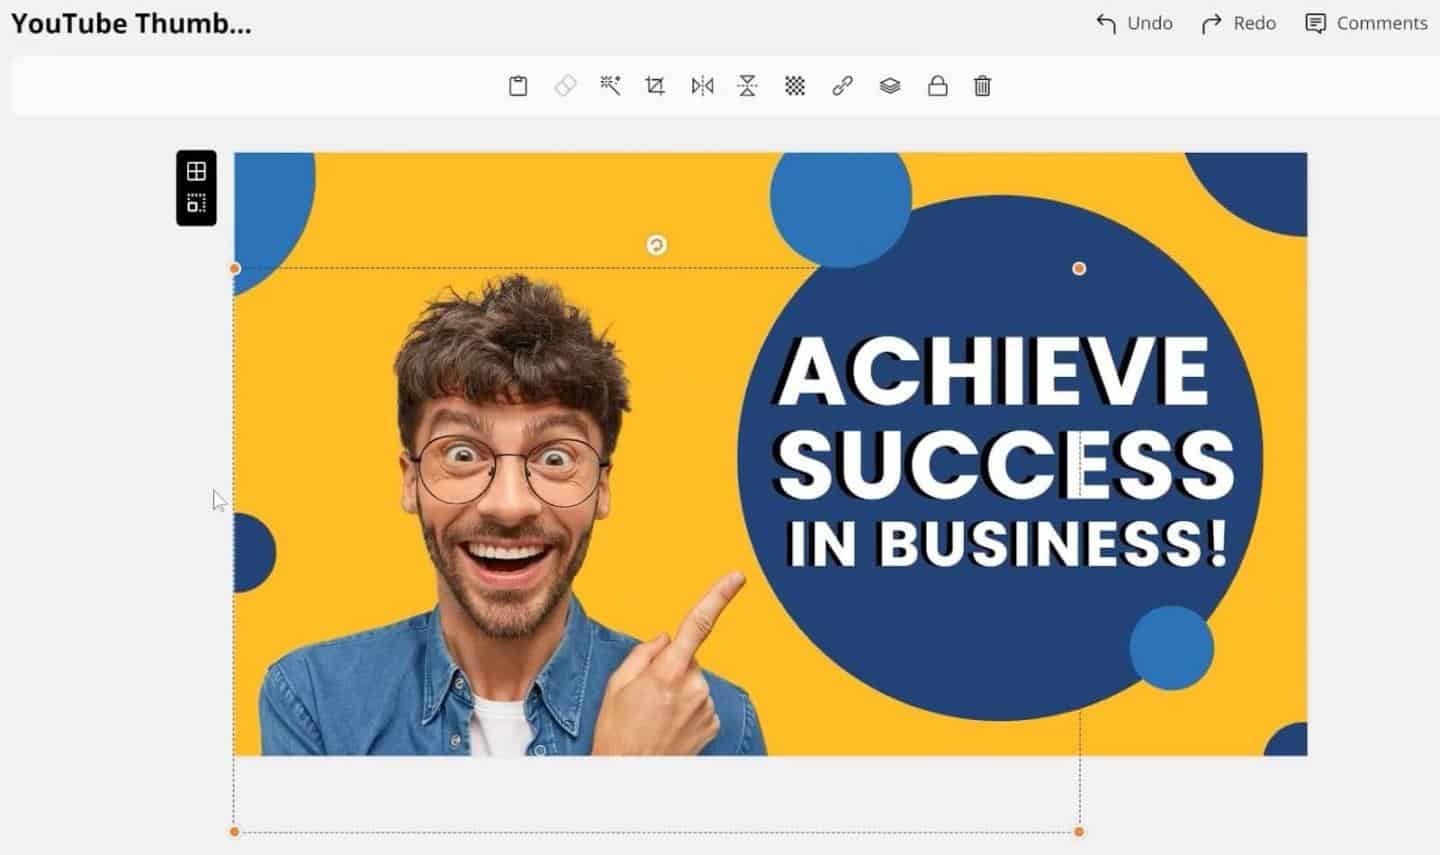Add a link with chain icon
This screenshot has width=1440, height=855.
pyautogui.click(x=842, y=86)
